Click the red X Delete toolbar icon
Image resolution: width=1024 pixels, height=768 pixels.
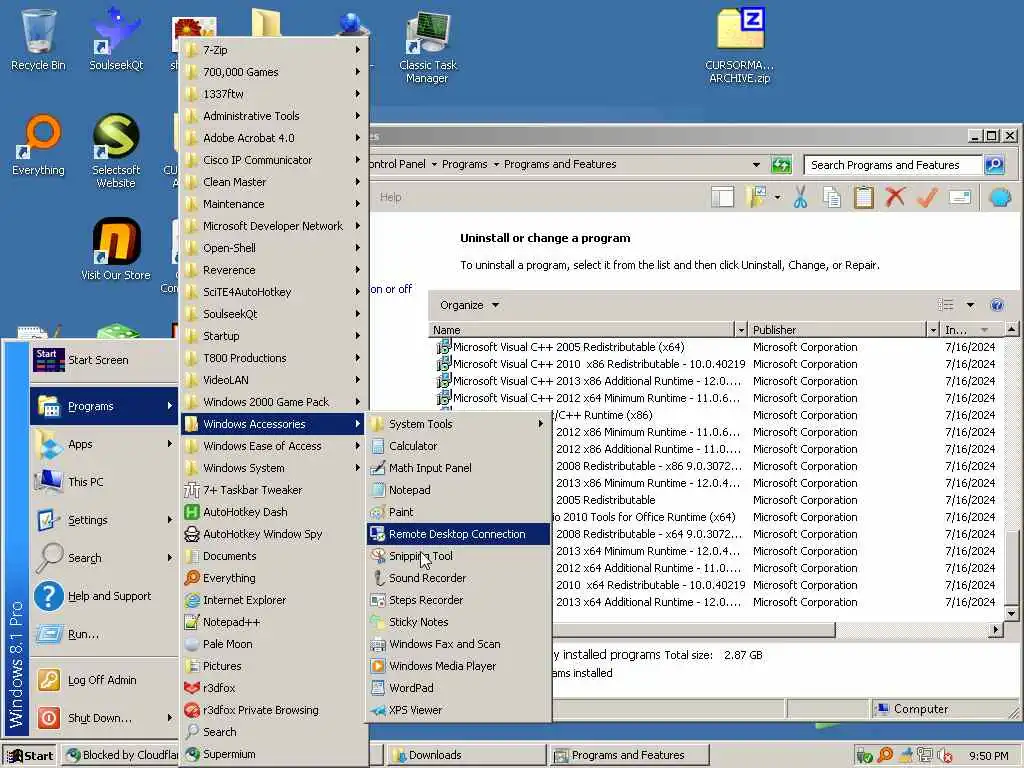point(895,197)
